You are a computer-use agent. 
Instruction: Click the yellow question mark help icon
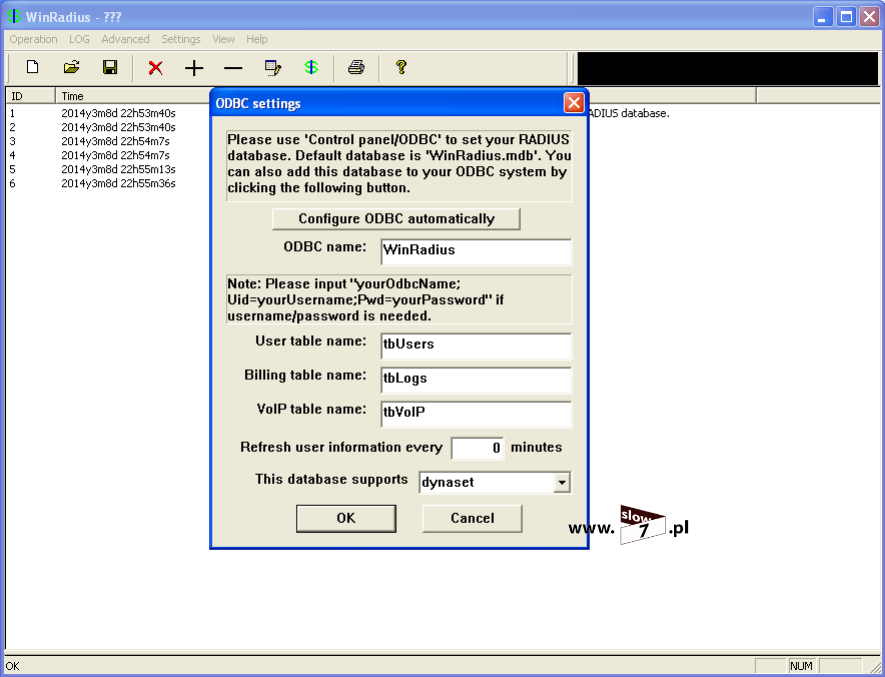(401, 67)
